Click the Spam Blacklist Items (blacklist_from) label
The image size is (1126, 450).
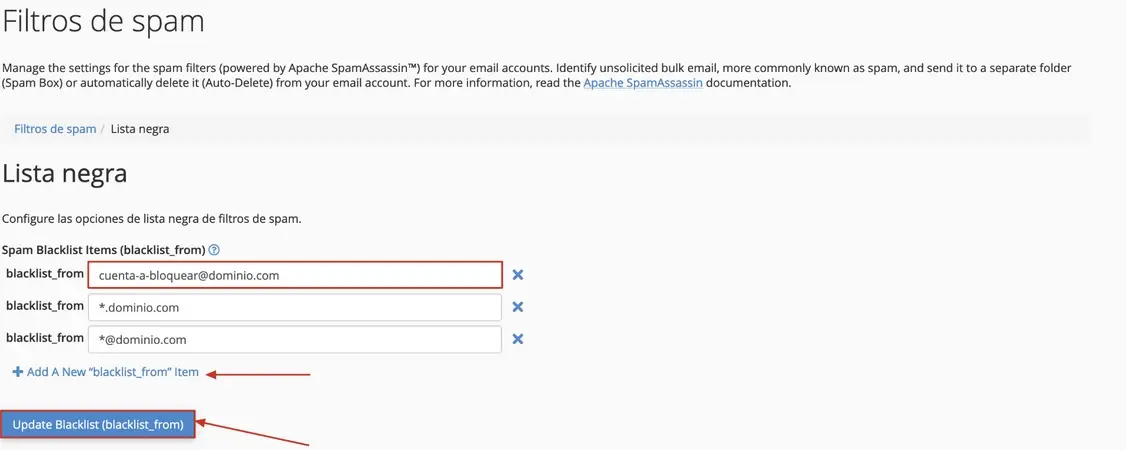point(104,250)
